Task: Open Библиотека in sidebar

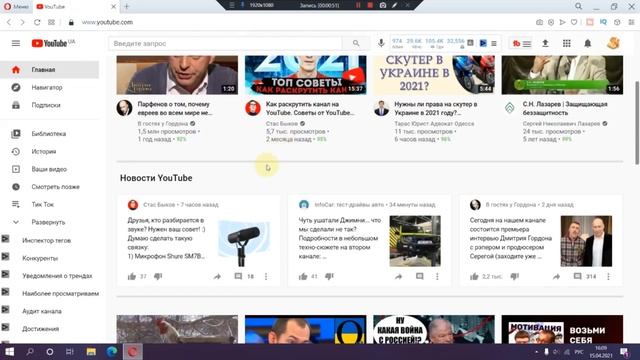Action: (49, 134)
